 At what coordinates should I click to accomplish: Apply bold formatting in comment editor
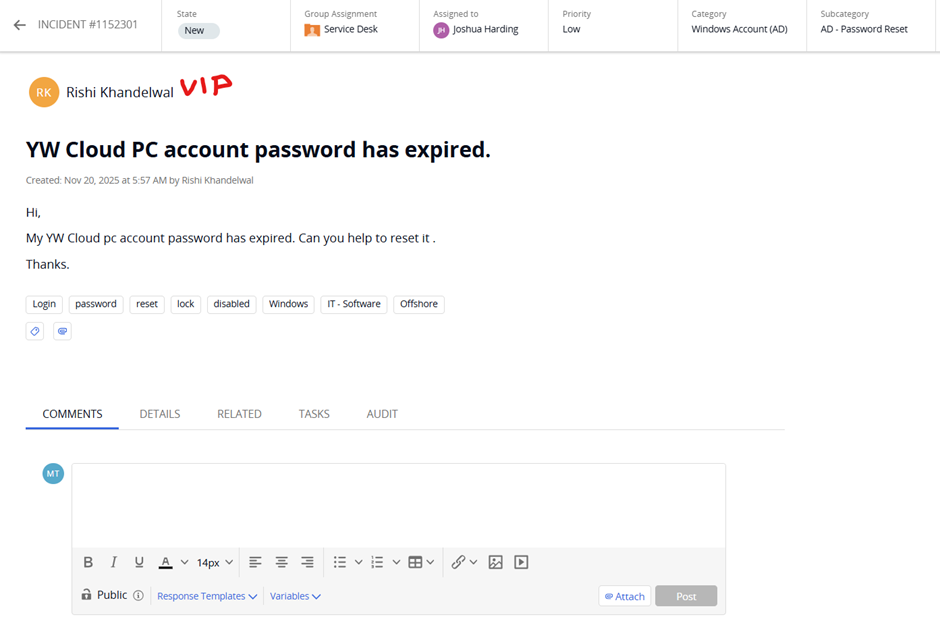point(88,562)
